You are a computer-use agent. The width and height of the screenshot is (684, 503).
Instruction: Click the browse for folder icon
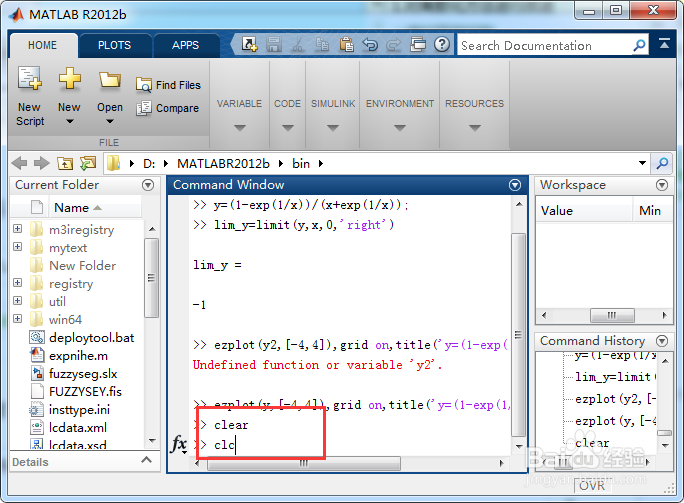tap(88, 163)
